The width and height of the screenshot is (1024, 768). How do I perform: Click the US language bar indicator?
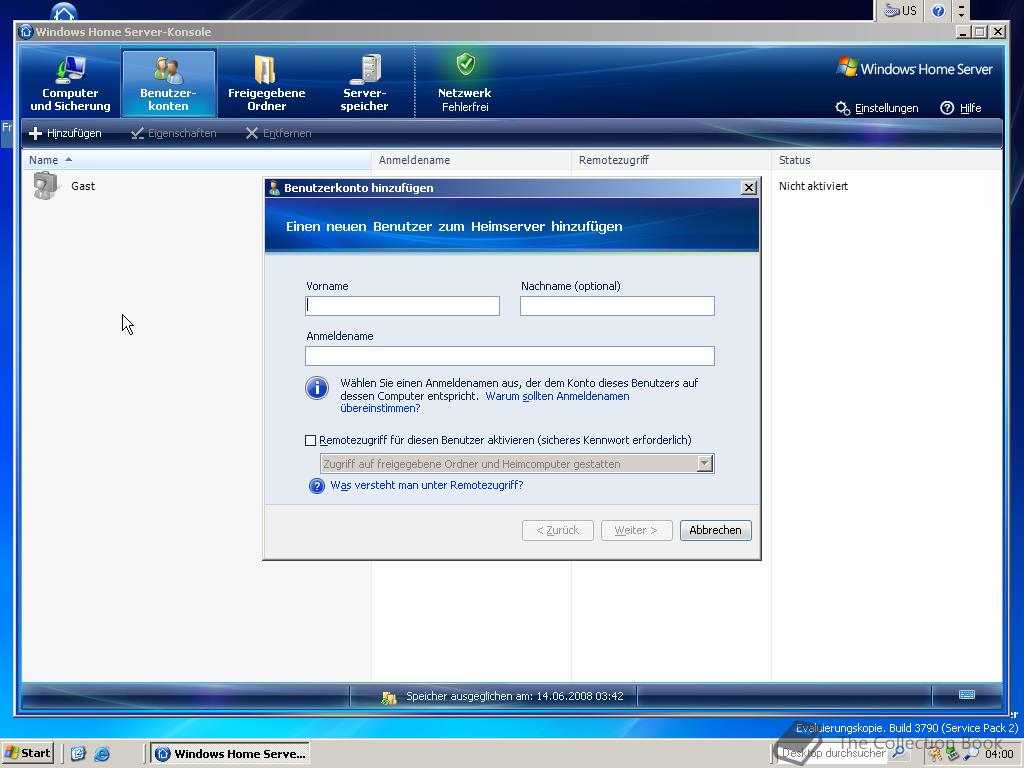coord(900,10)
